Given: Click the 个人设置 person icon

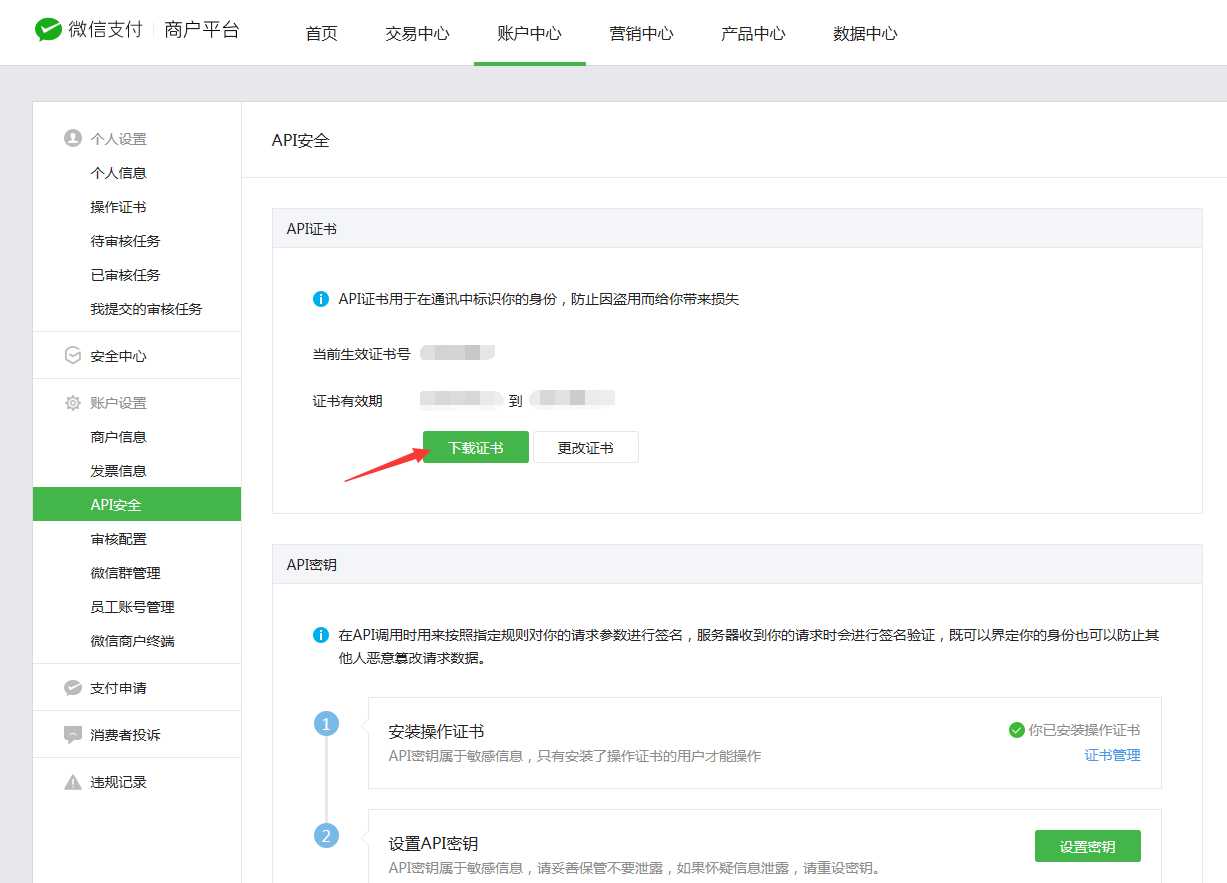Looking at the screenshot, I should (72, 138).
